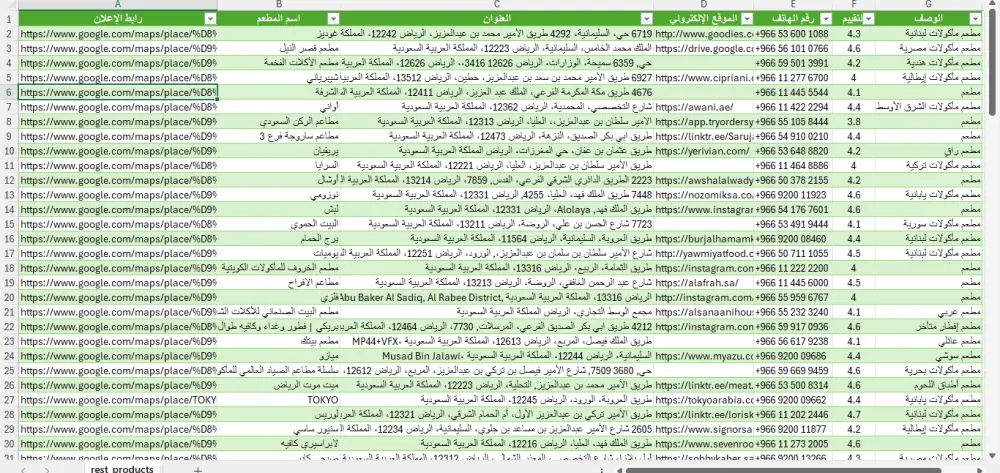
Task: Click the horizontal scrollbar left arrow
Action: [x=619, y=470]
